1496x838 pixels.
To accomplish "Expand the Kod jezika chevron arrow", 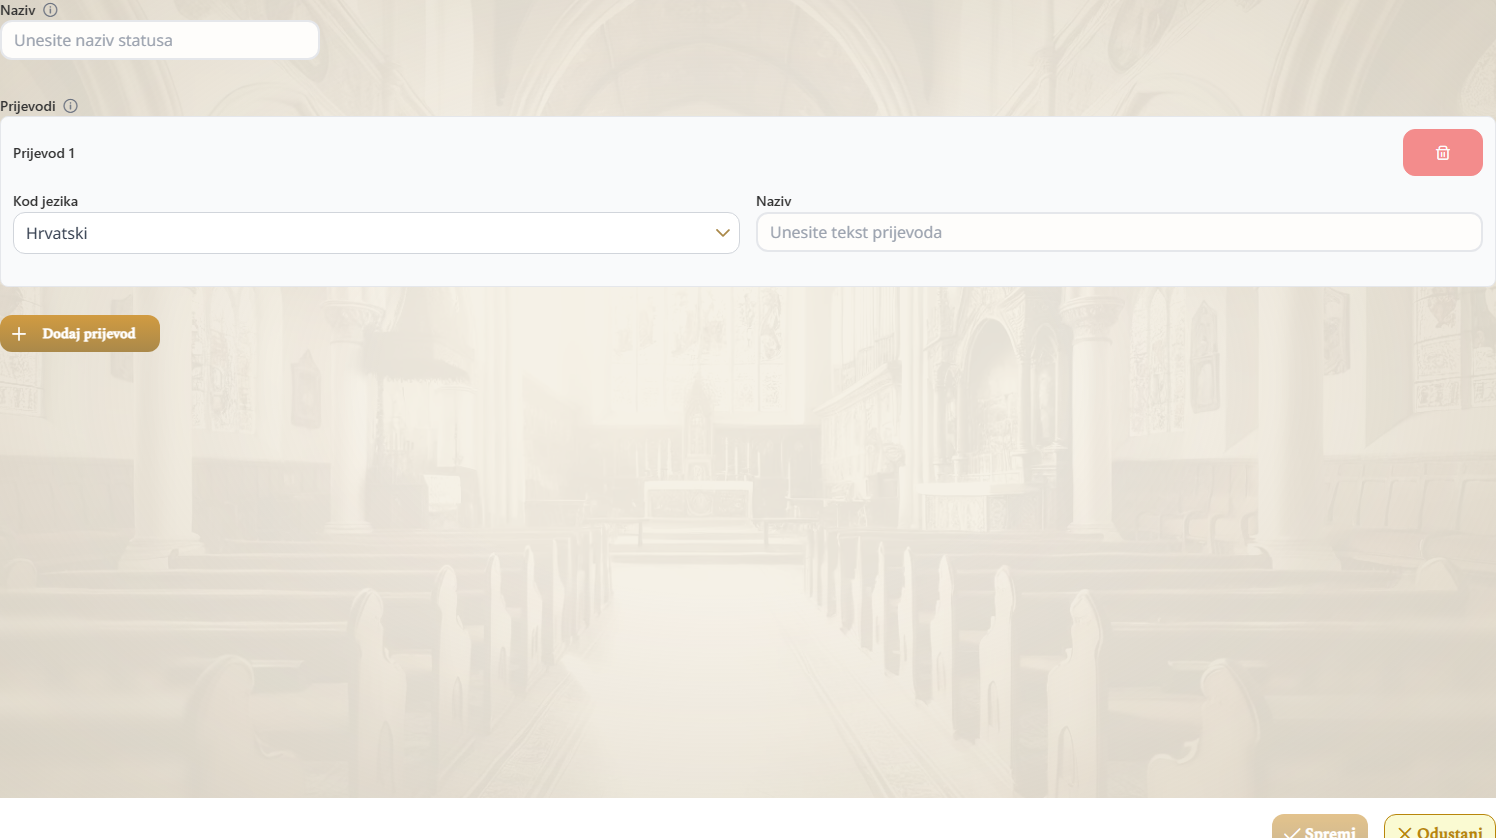I will [x=722, y=233].
